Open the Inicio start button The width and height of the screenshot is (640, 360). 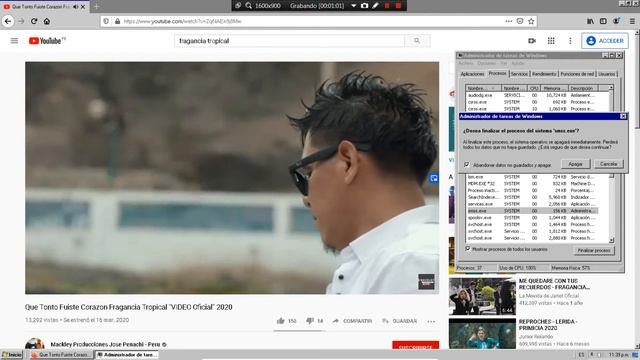click(12, 355)
